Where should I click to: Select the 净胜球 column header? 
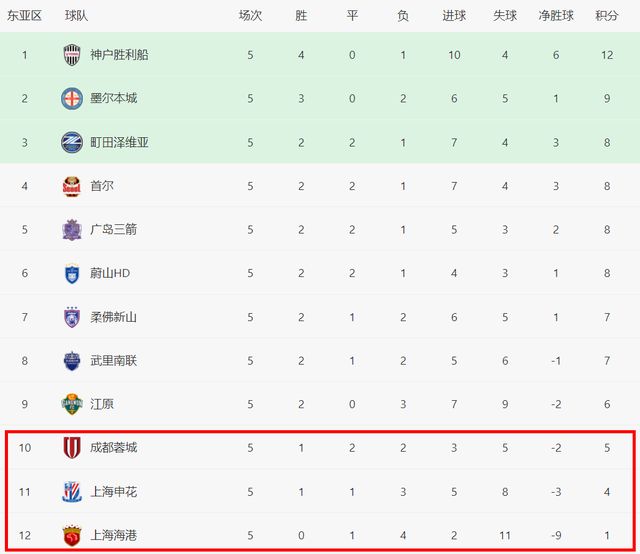coord(555,16)
